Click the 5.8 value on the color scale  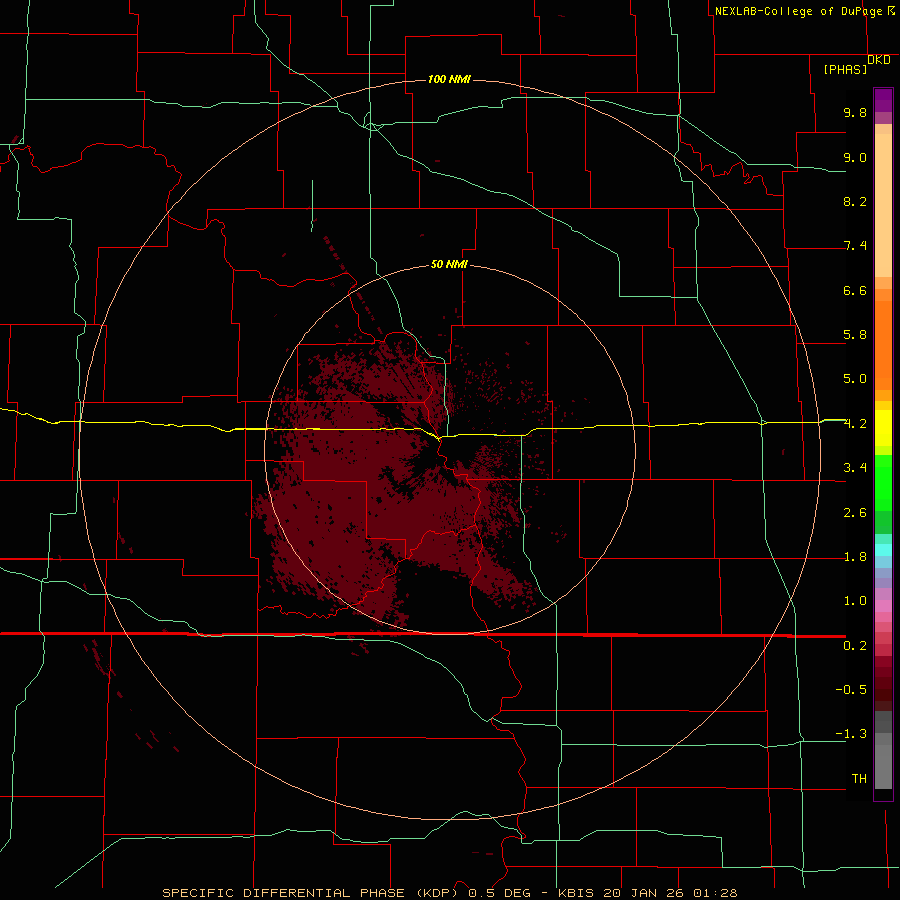tap(855, 335)
